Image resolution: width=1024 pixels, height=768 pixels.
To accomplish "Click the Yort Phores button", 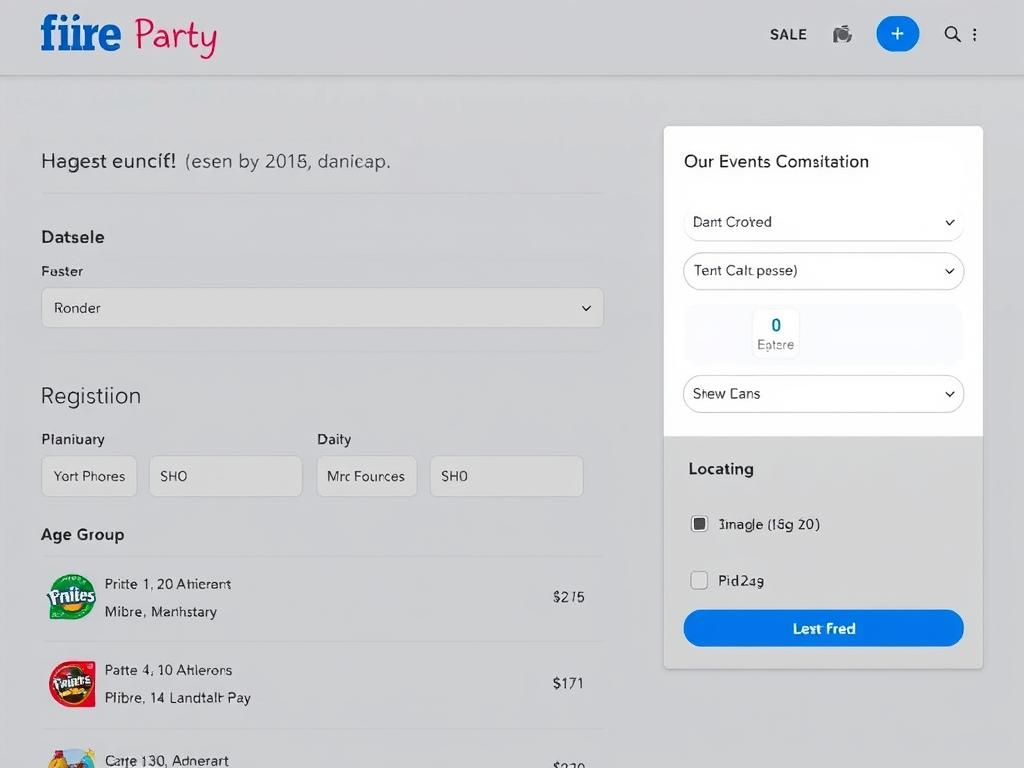I will click(x=89, y=476).
